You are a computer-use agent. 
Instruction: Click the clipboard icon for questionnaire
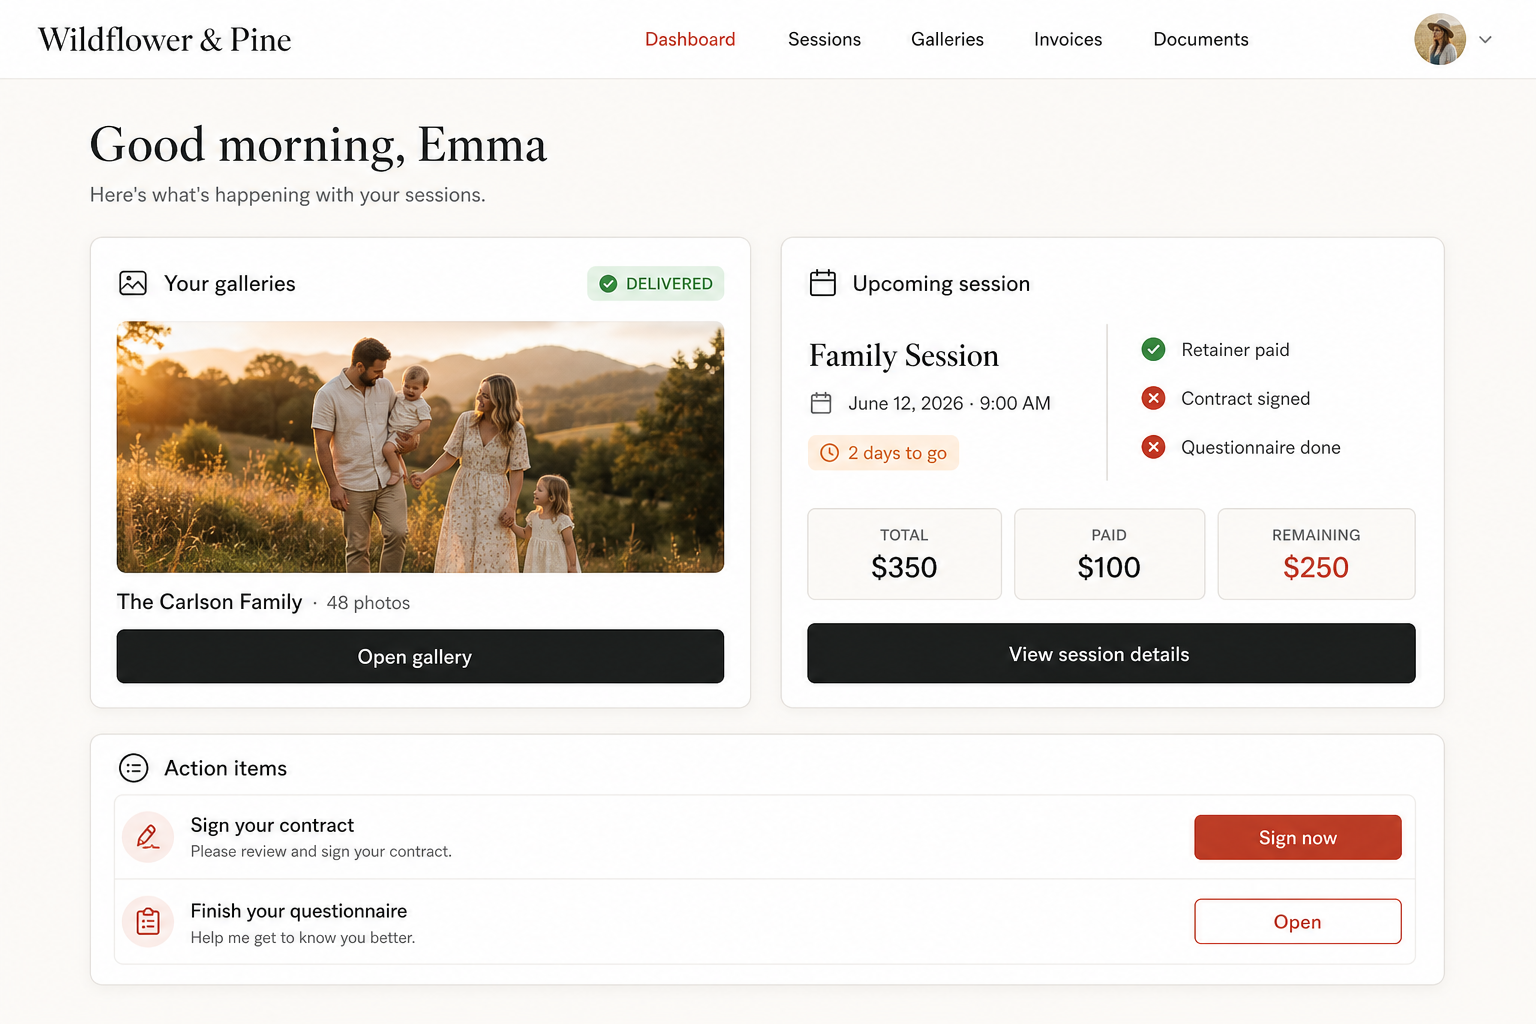[x=148, y=921]
